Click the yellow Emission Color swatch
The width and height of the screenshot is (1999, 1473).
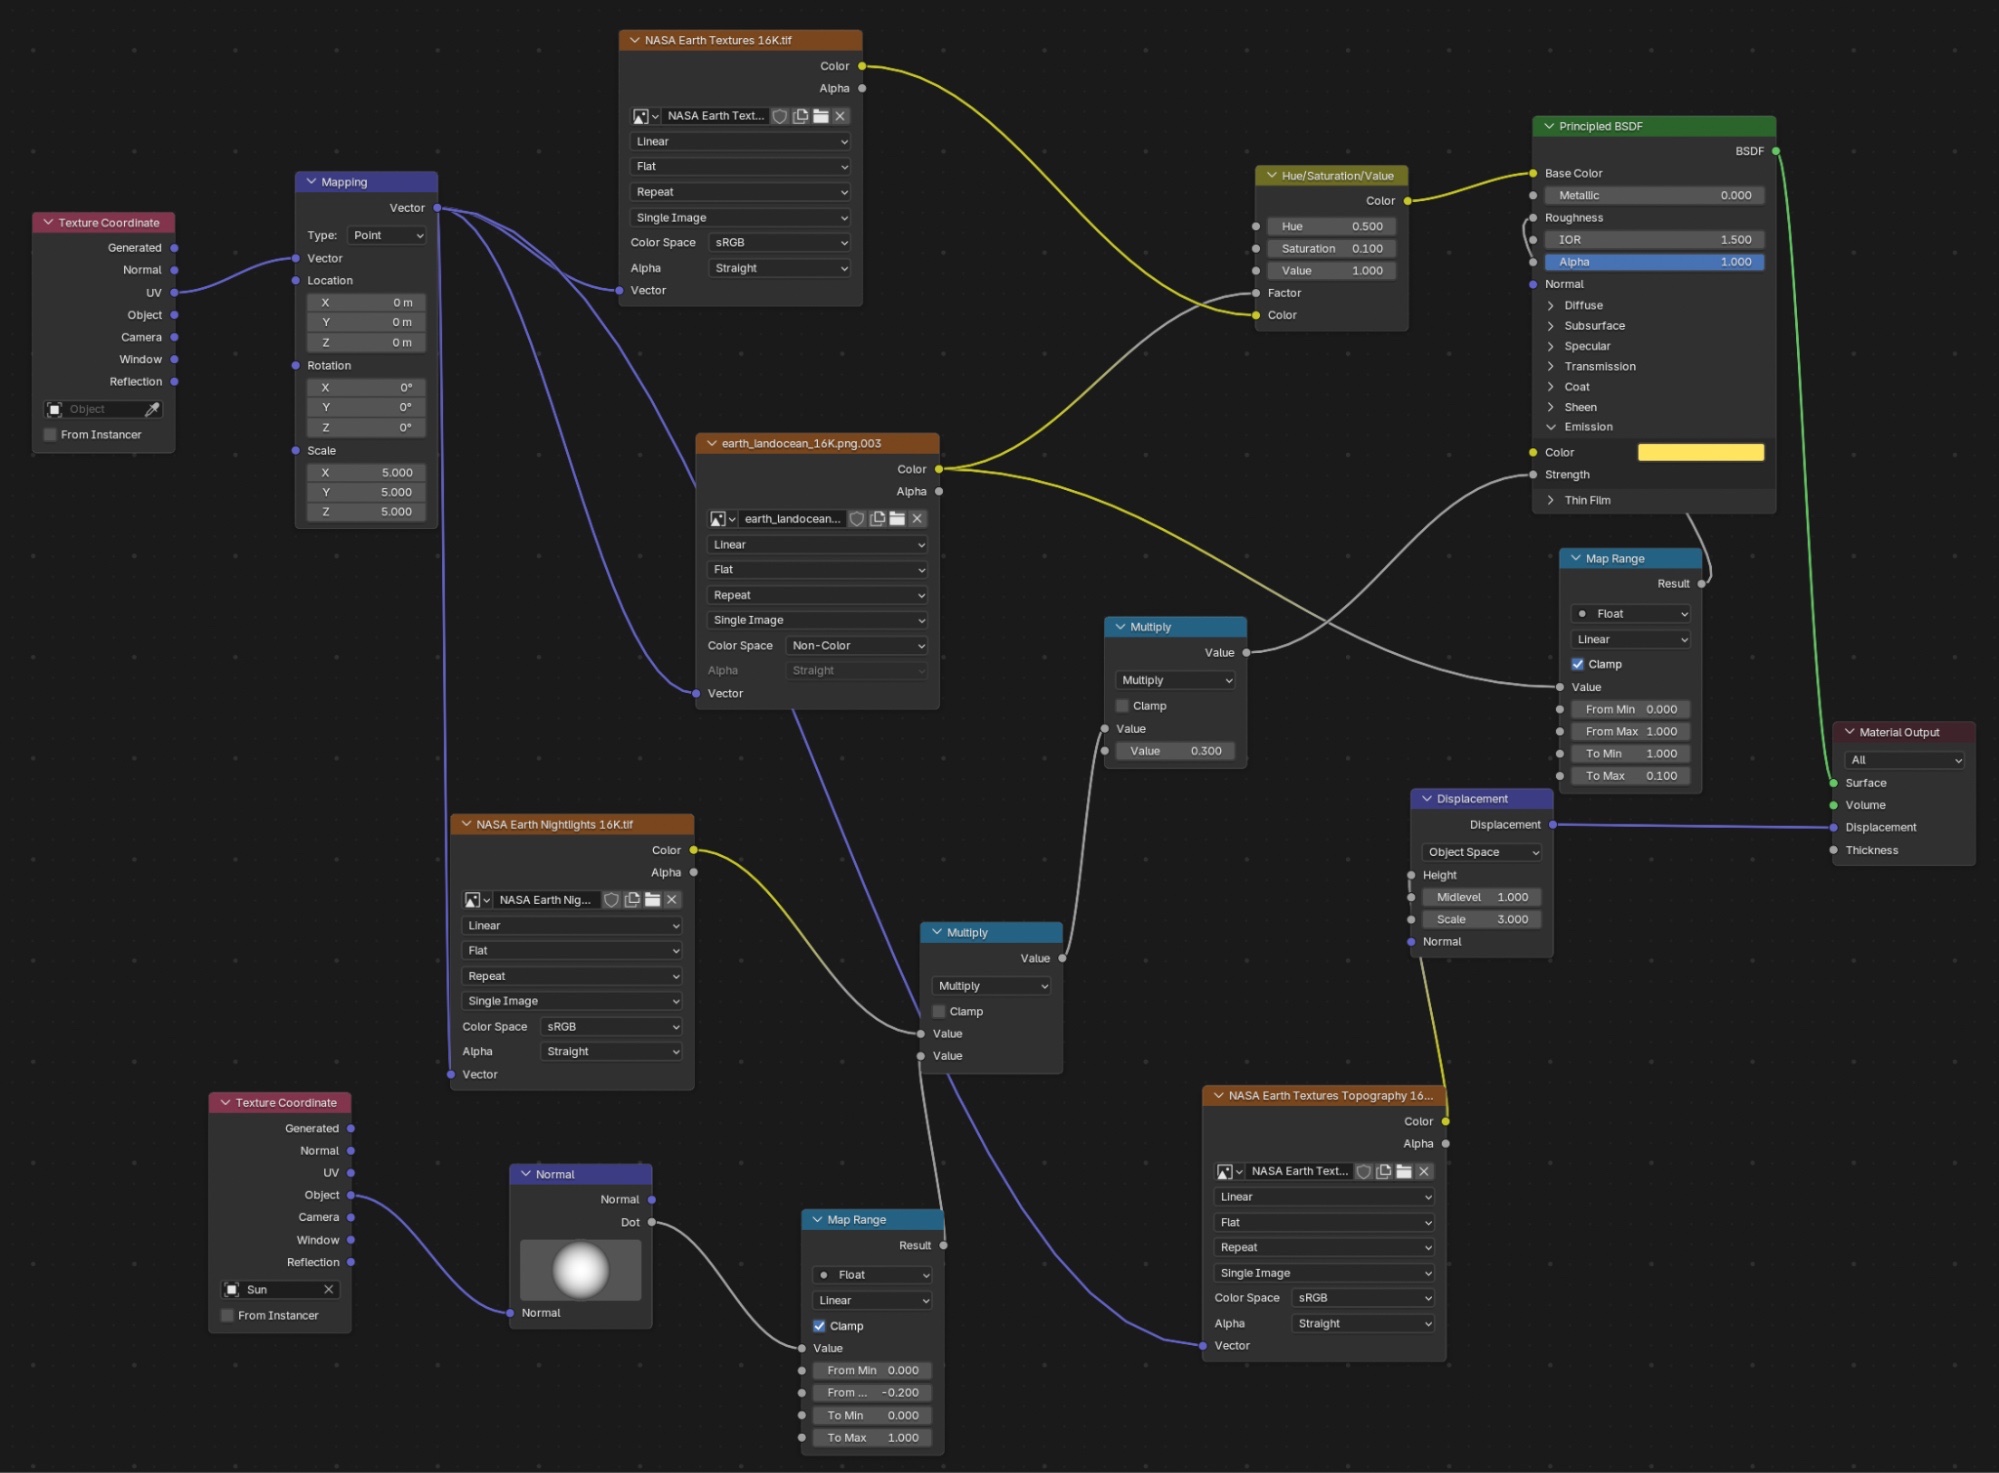(1700, 453)
